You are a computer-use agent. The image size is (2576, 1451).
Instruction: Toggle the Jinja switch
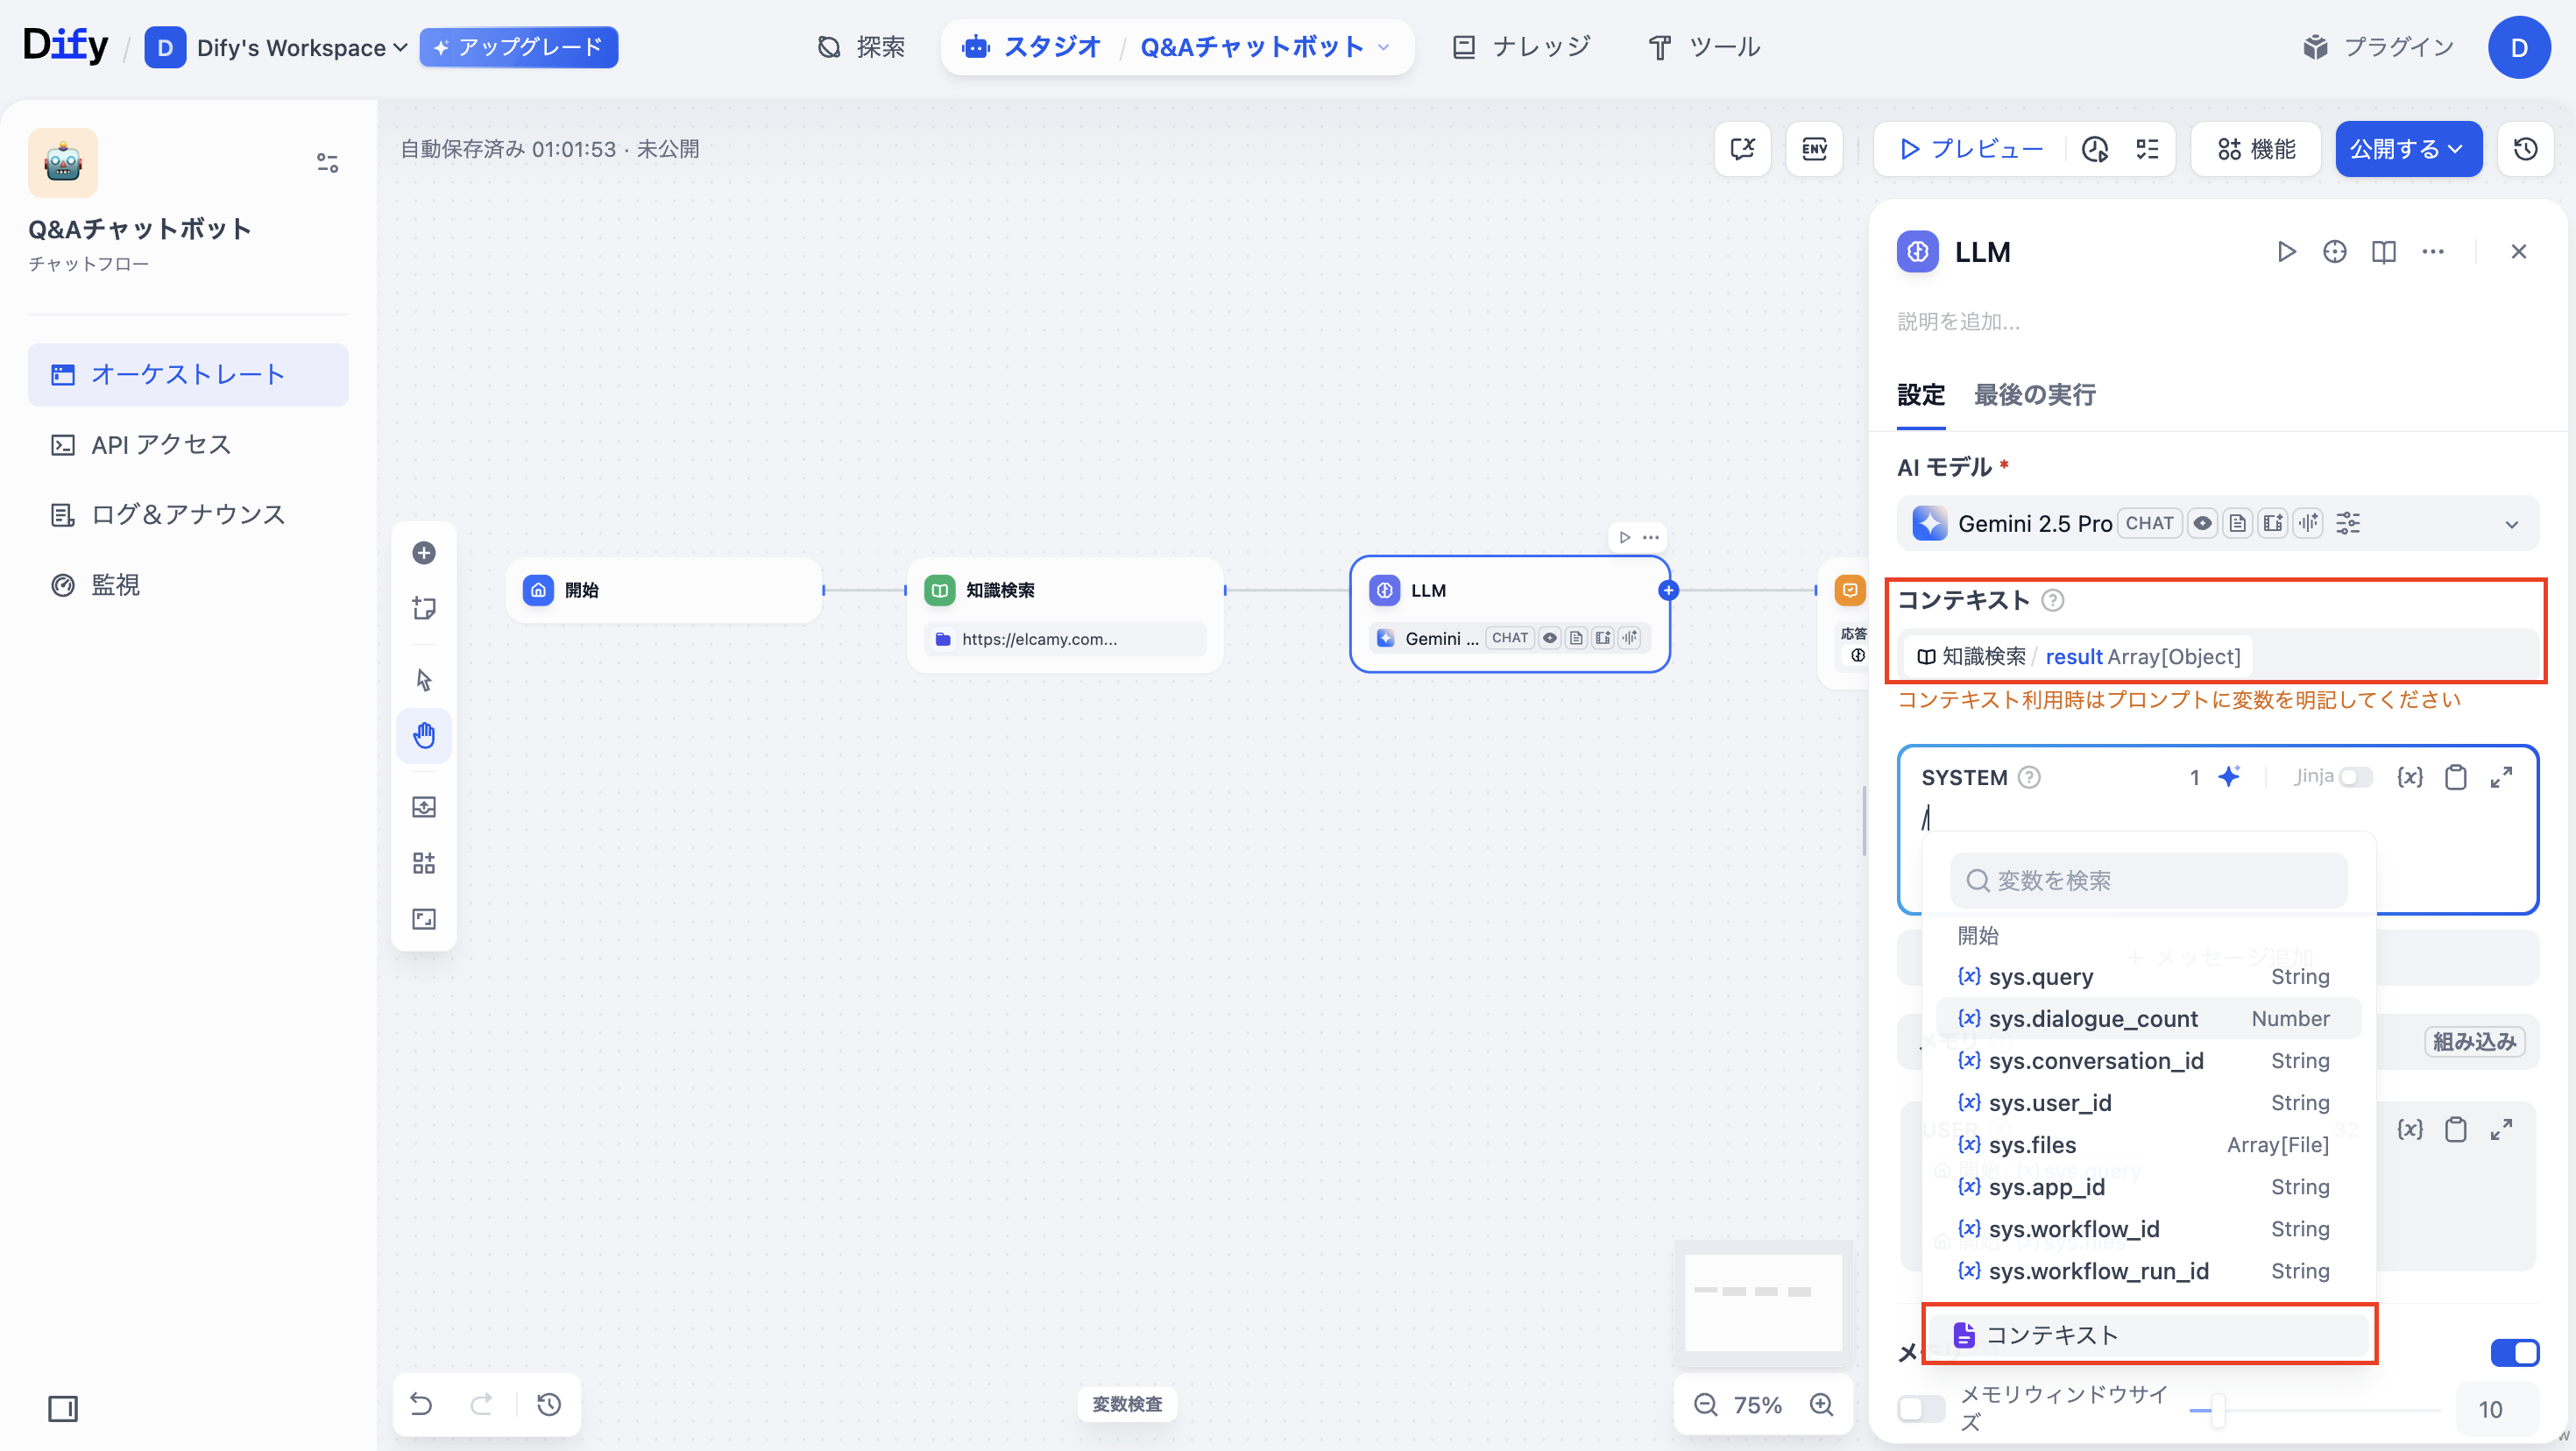tap(2355, 777)
